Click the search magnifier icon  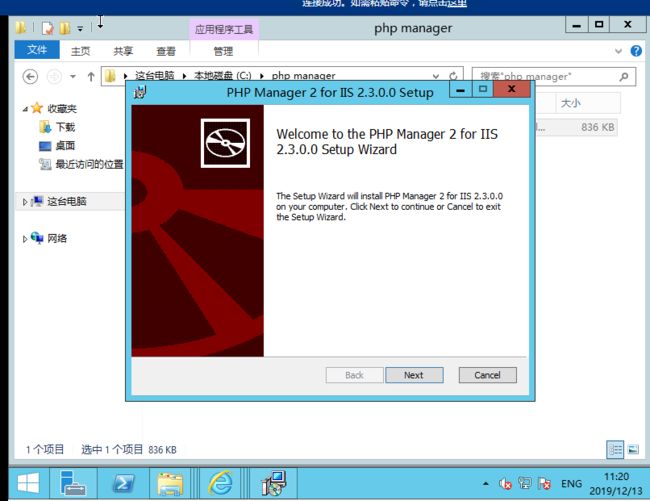623,77
